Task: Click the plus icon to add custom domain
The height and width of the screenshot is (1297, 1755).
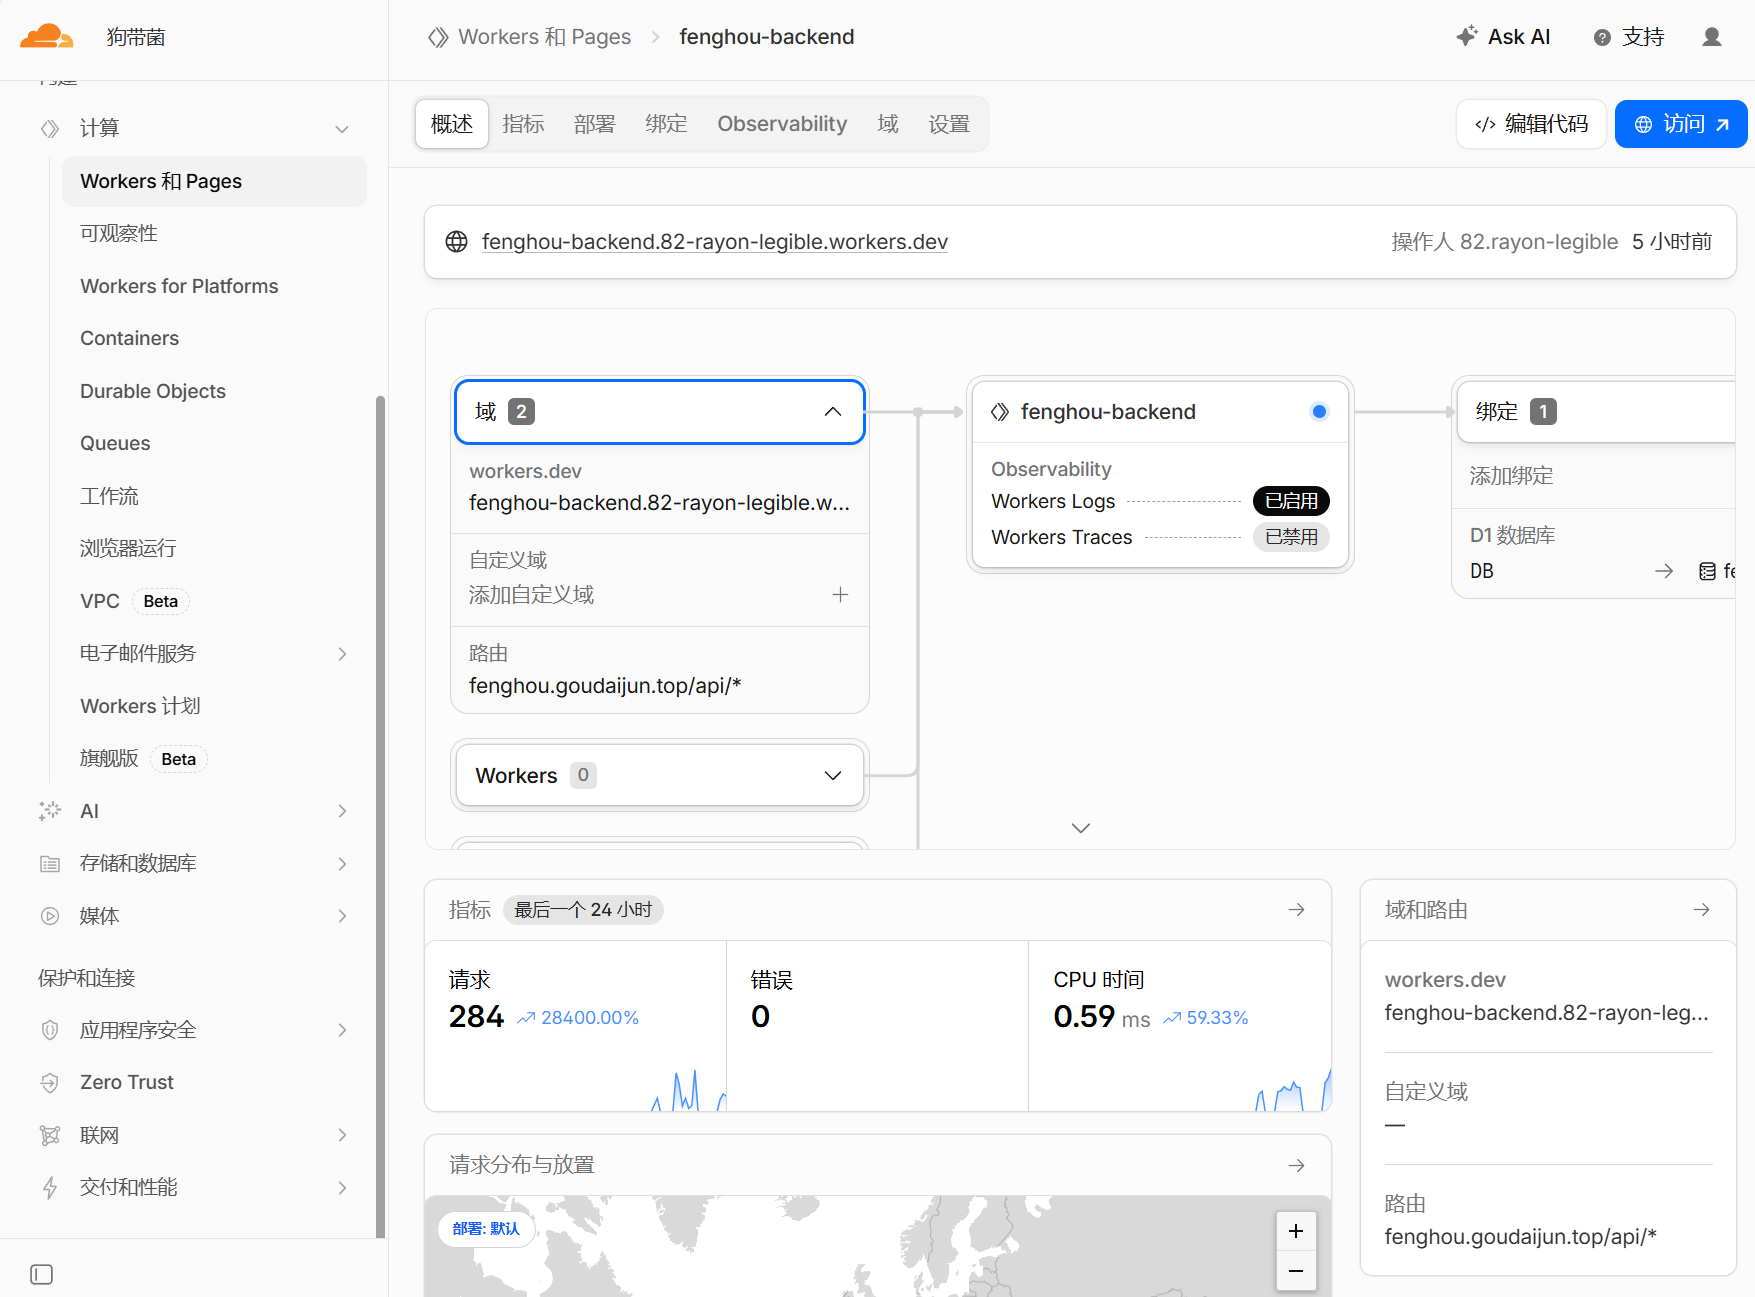Action: click(840, 595)
